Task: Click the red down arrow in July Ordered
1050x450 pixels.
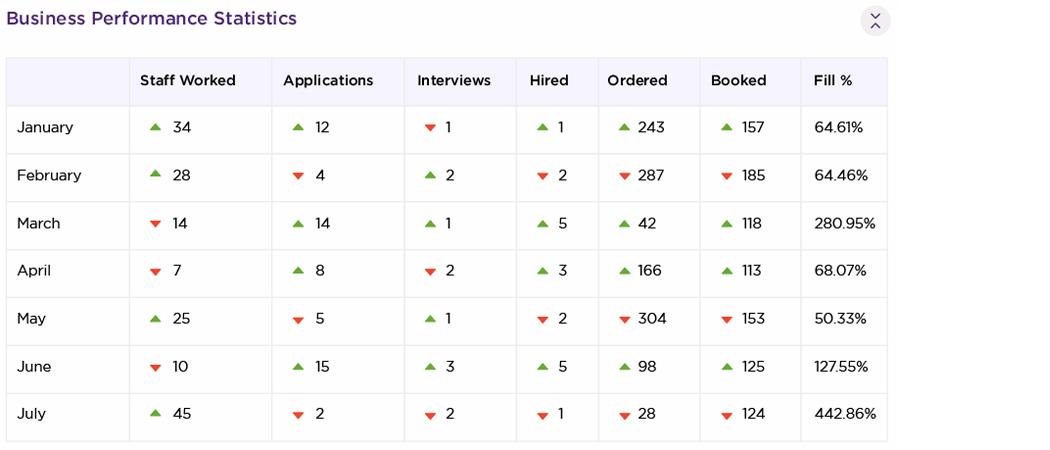Action: coord(625,415)
